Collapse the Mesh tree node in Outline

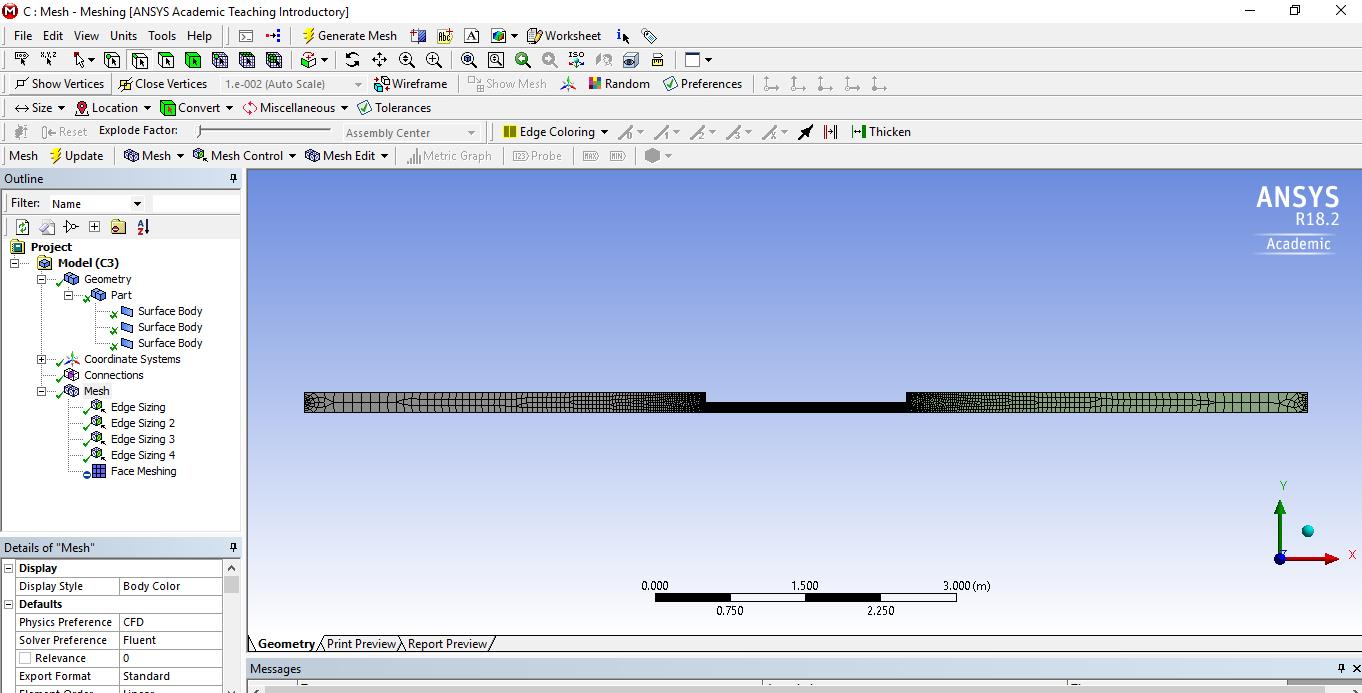coord(42,391)
